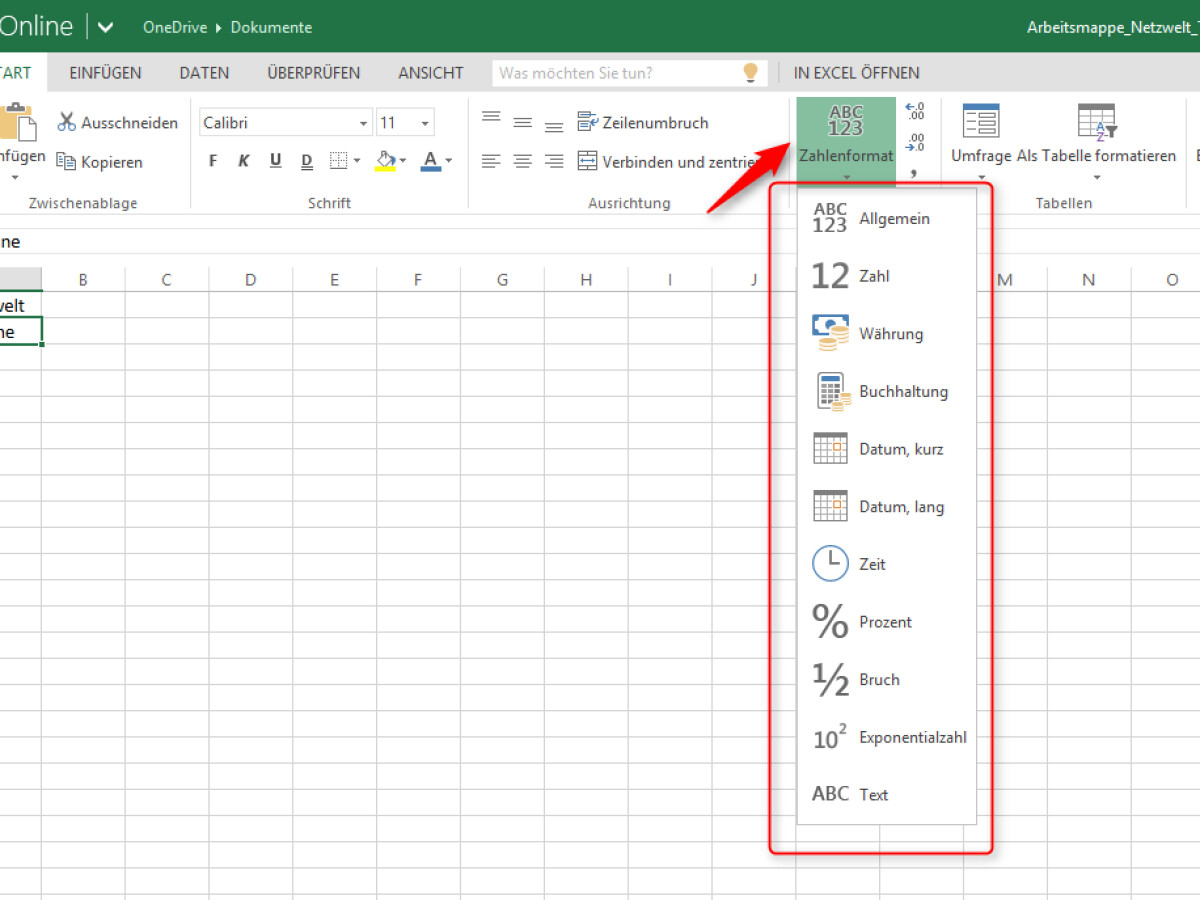The height and width of the screenshot is (900, 1200).
Task: Toggle bold formatting with F button
Action: click(x=212, y=161)
